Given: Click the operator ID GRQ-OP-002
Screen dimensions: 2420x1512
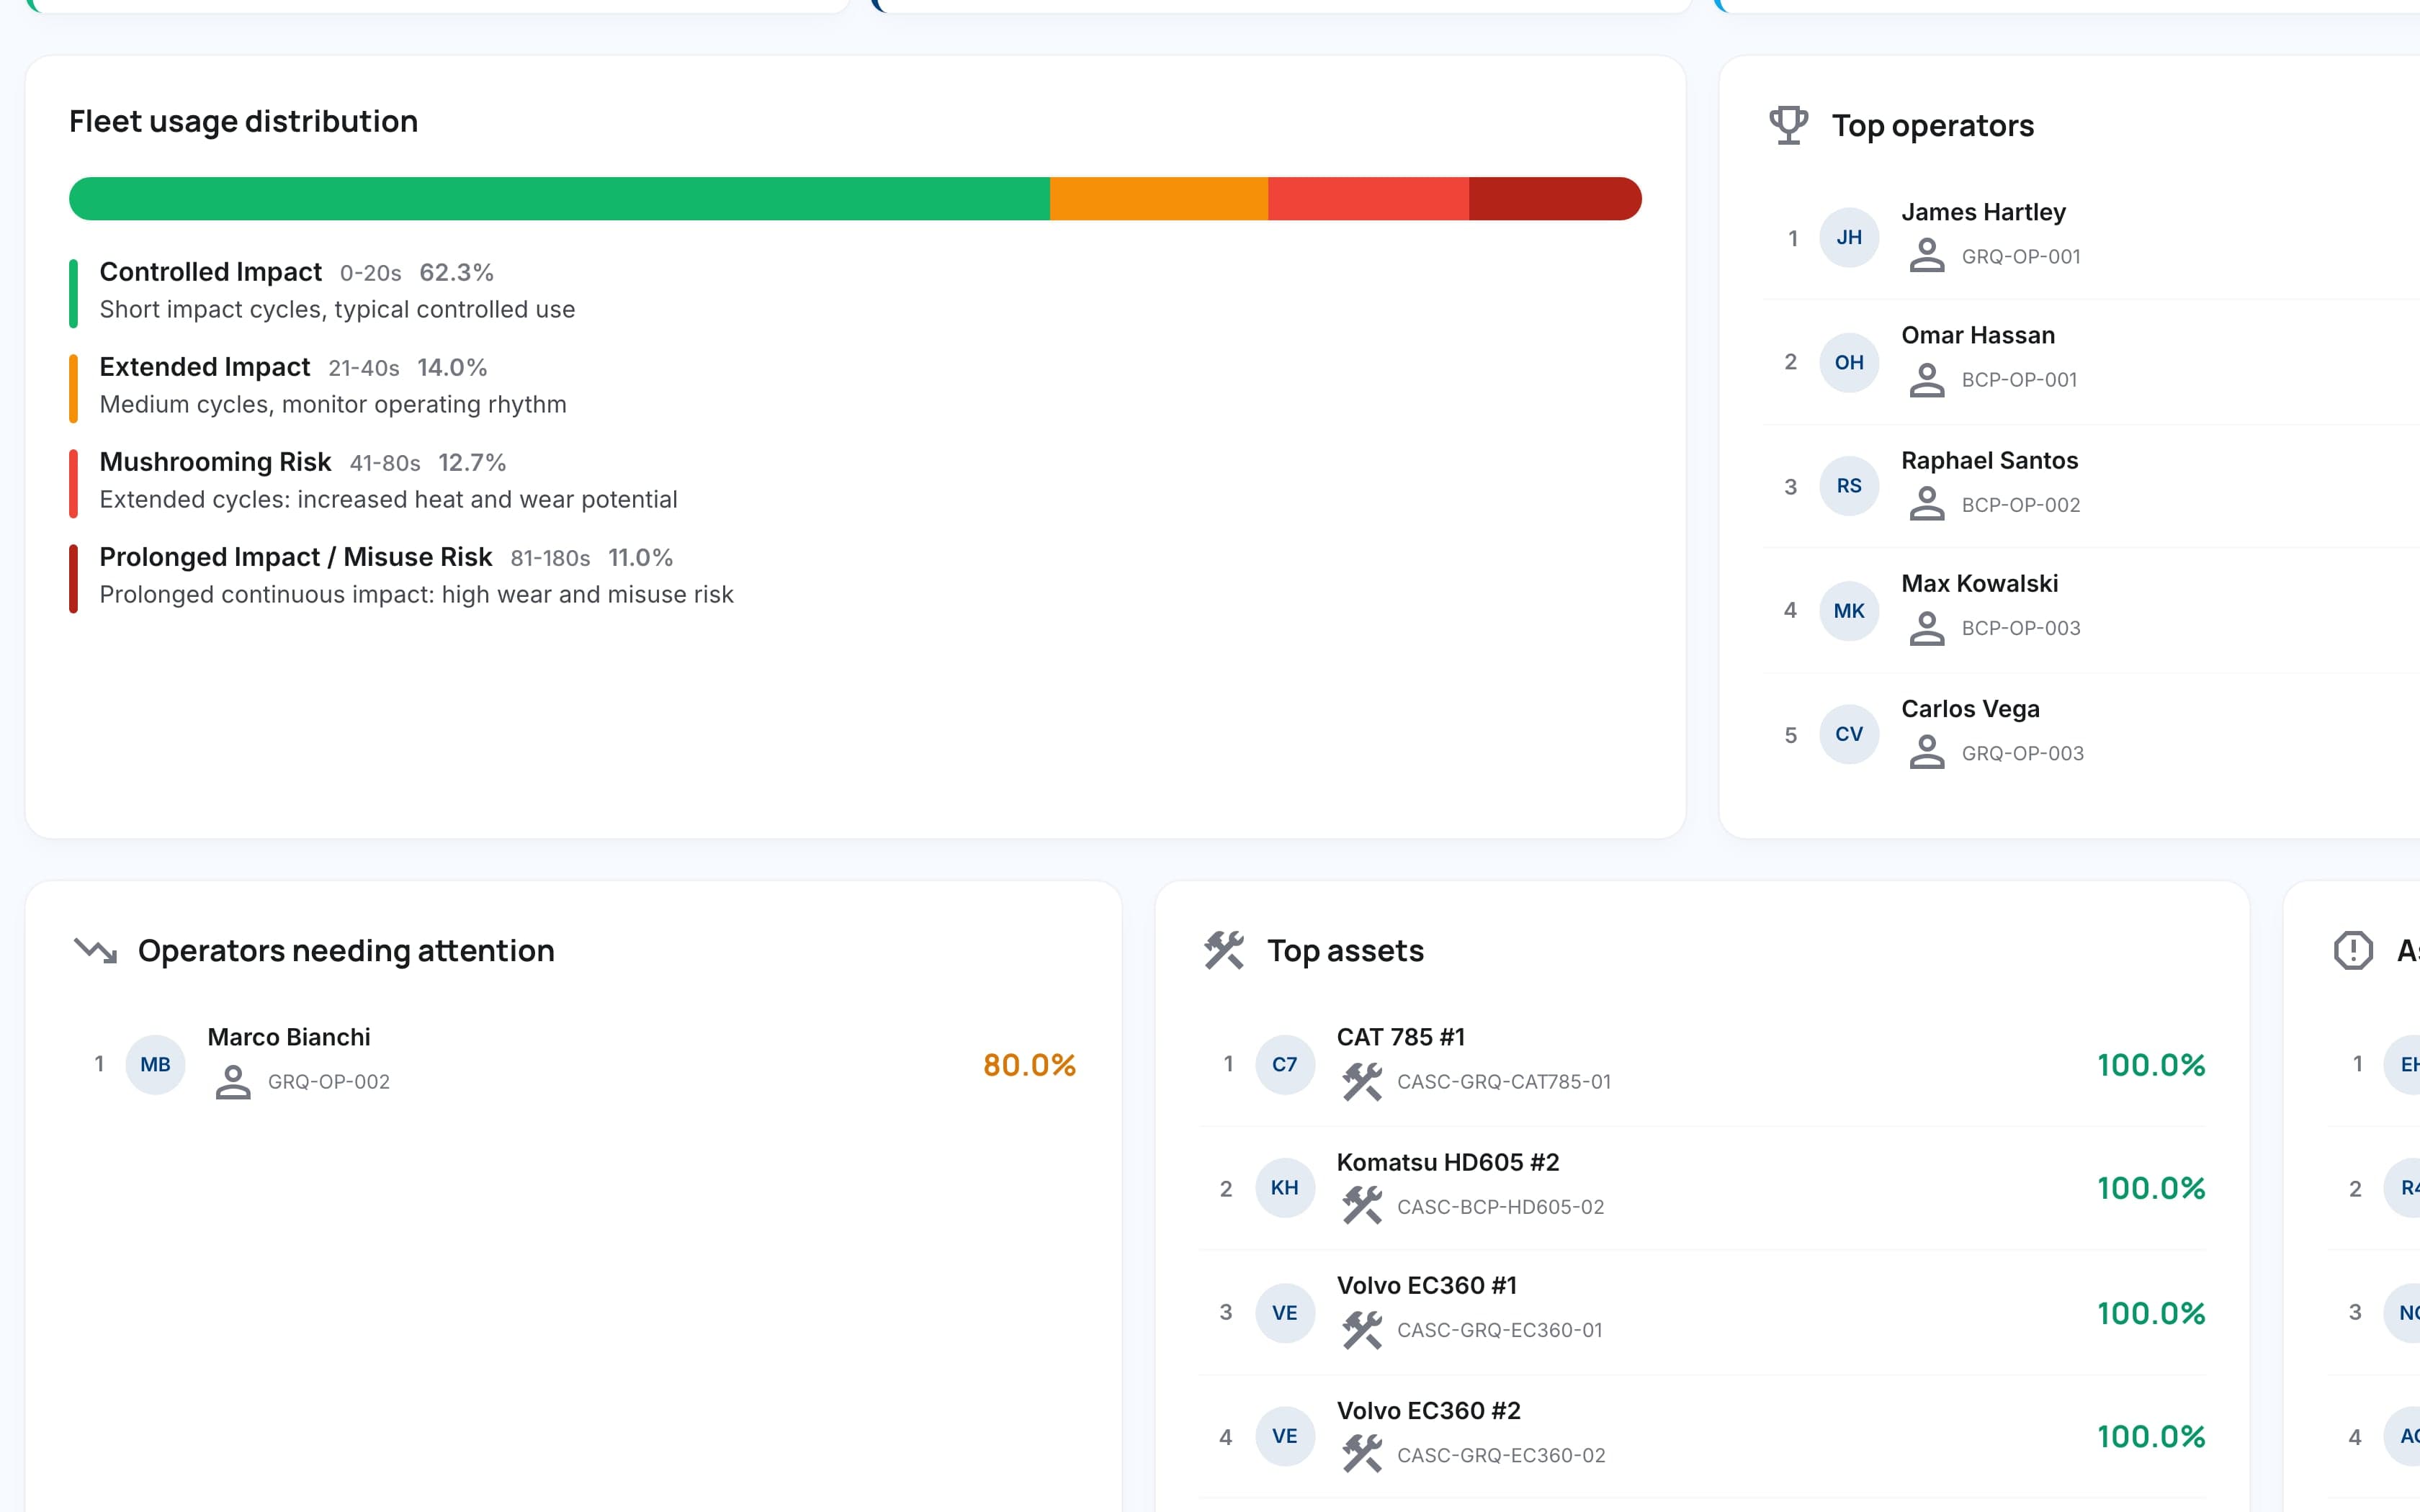Looking at the screenshot, I should coord(328,1082).
